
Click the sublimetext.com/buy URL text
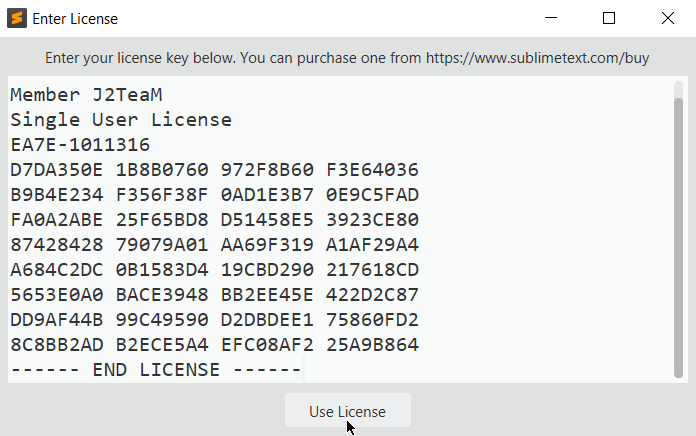pyautogui.click(x=538, y=59)
